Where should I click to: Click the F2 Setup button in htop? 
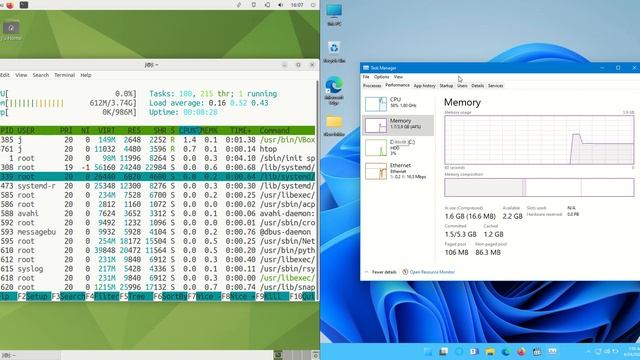pos(34,296)
